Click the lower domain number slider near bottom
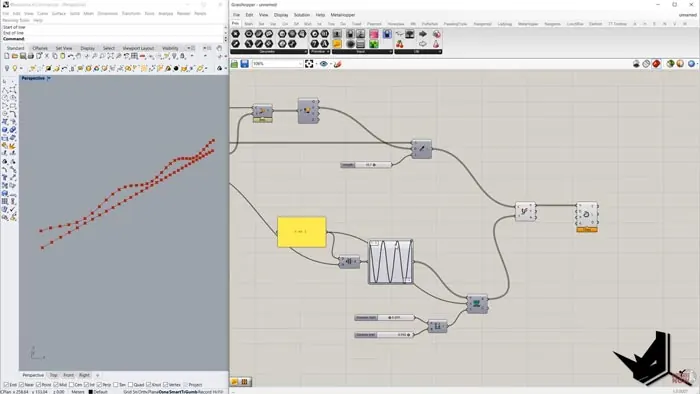This screenshot has height=394, width=700. (384, 335)
